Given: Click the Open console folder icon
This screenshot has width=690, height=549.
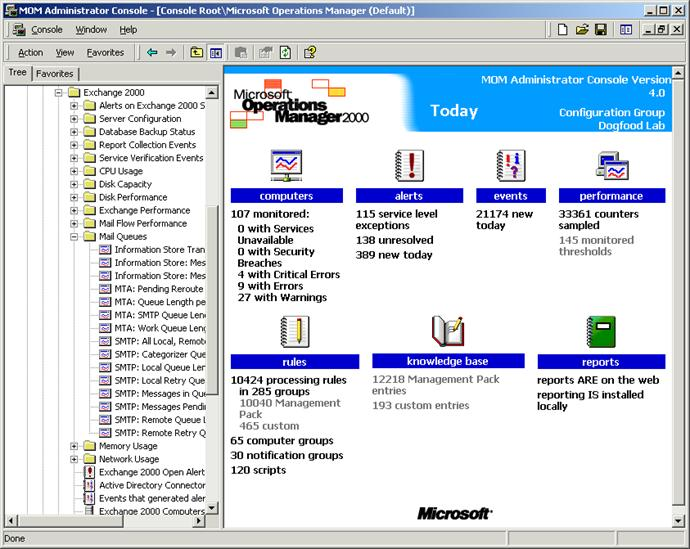Looking at the screenshot, I should point(582,29).
